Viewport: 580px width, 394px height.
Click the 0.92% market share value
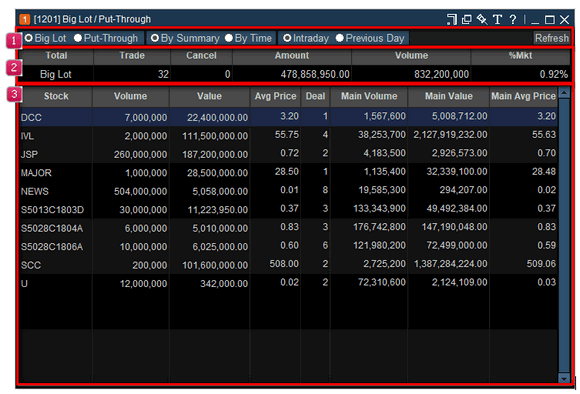(x=553, y=74)
